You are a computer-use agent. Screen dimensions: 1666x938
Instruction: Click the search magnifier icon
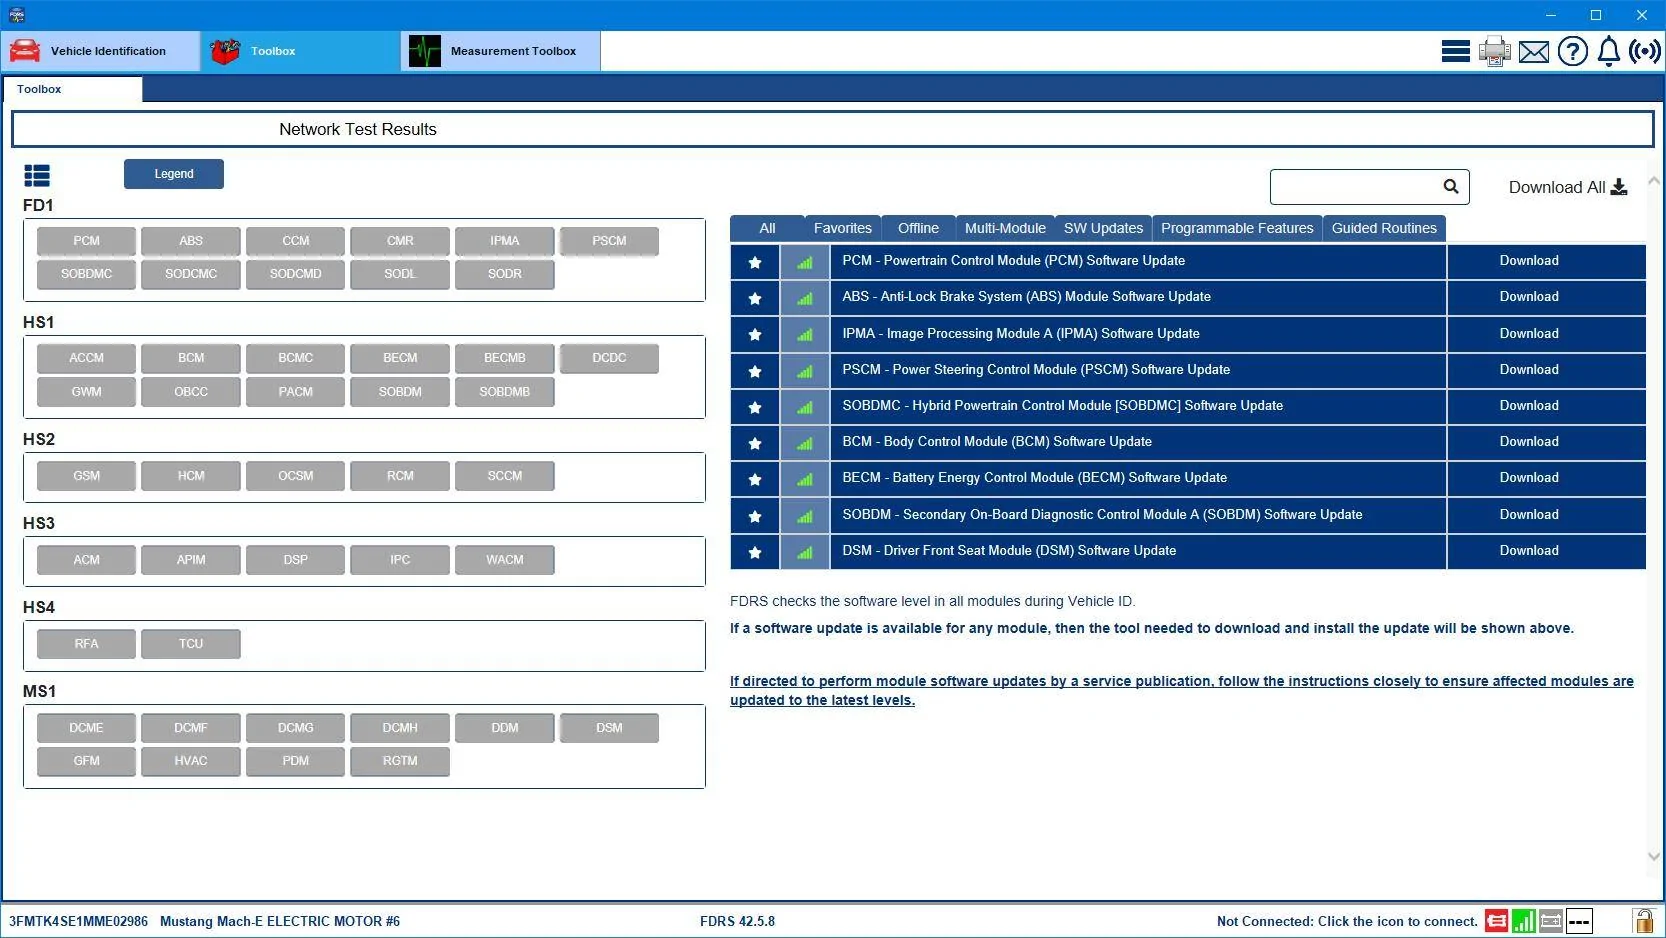tap(1451, 186)
